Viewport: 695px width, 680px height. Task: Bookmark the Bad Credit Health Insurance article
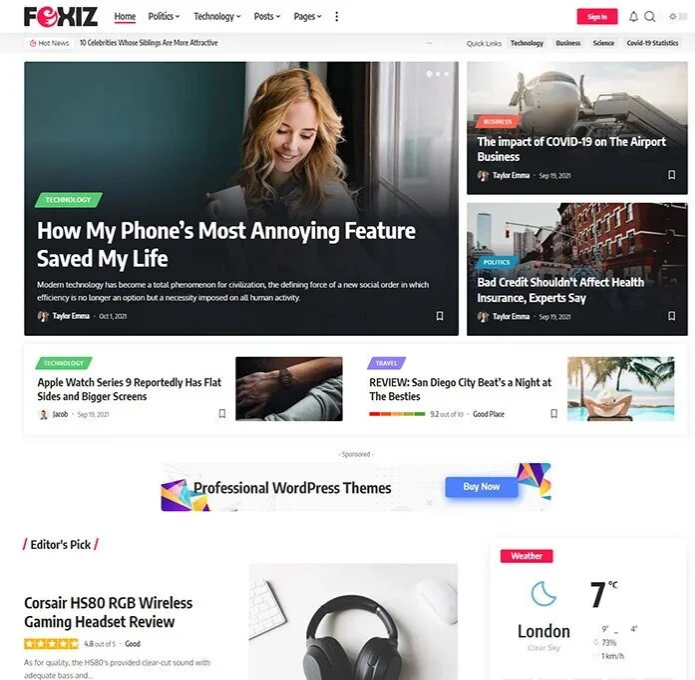click(672, 316)
